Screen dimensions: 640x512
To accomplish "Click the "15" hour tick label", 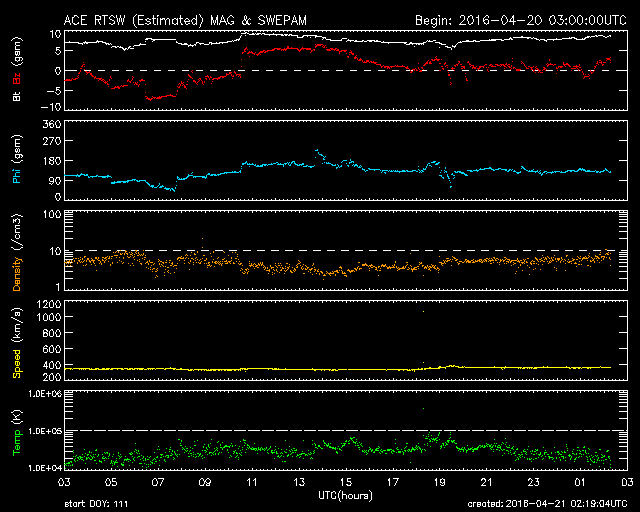I will 346,482.
